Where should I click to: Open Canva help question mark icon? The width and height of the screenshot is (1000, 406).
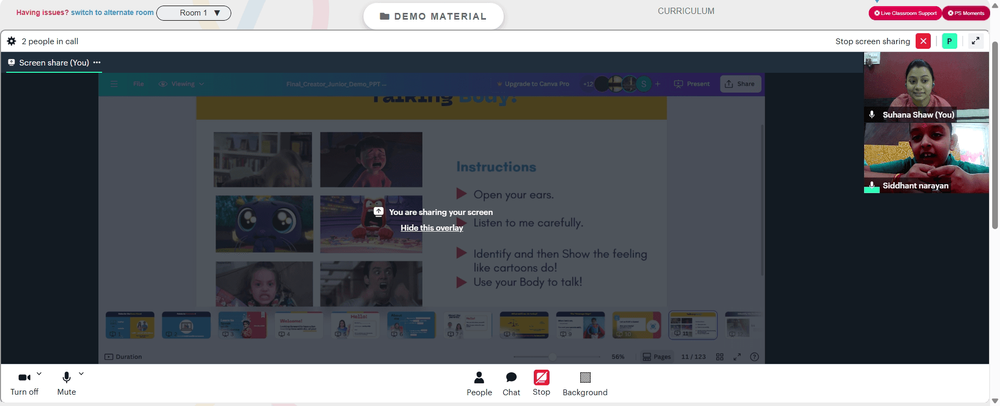point(754,357)
